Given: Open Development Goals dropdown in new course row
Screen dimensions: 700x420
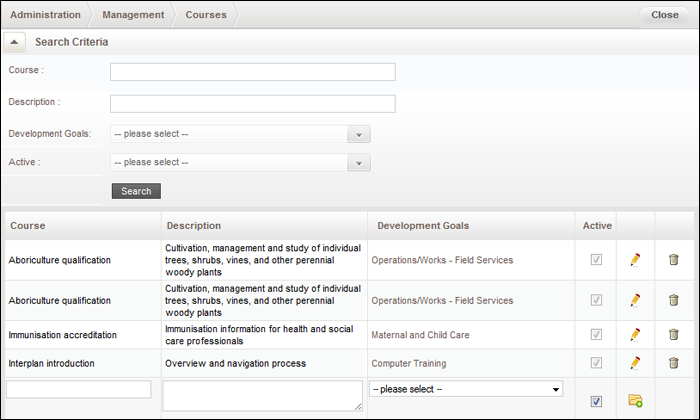Looking at the screenshot, I should tap(466, 389).
